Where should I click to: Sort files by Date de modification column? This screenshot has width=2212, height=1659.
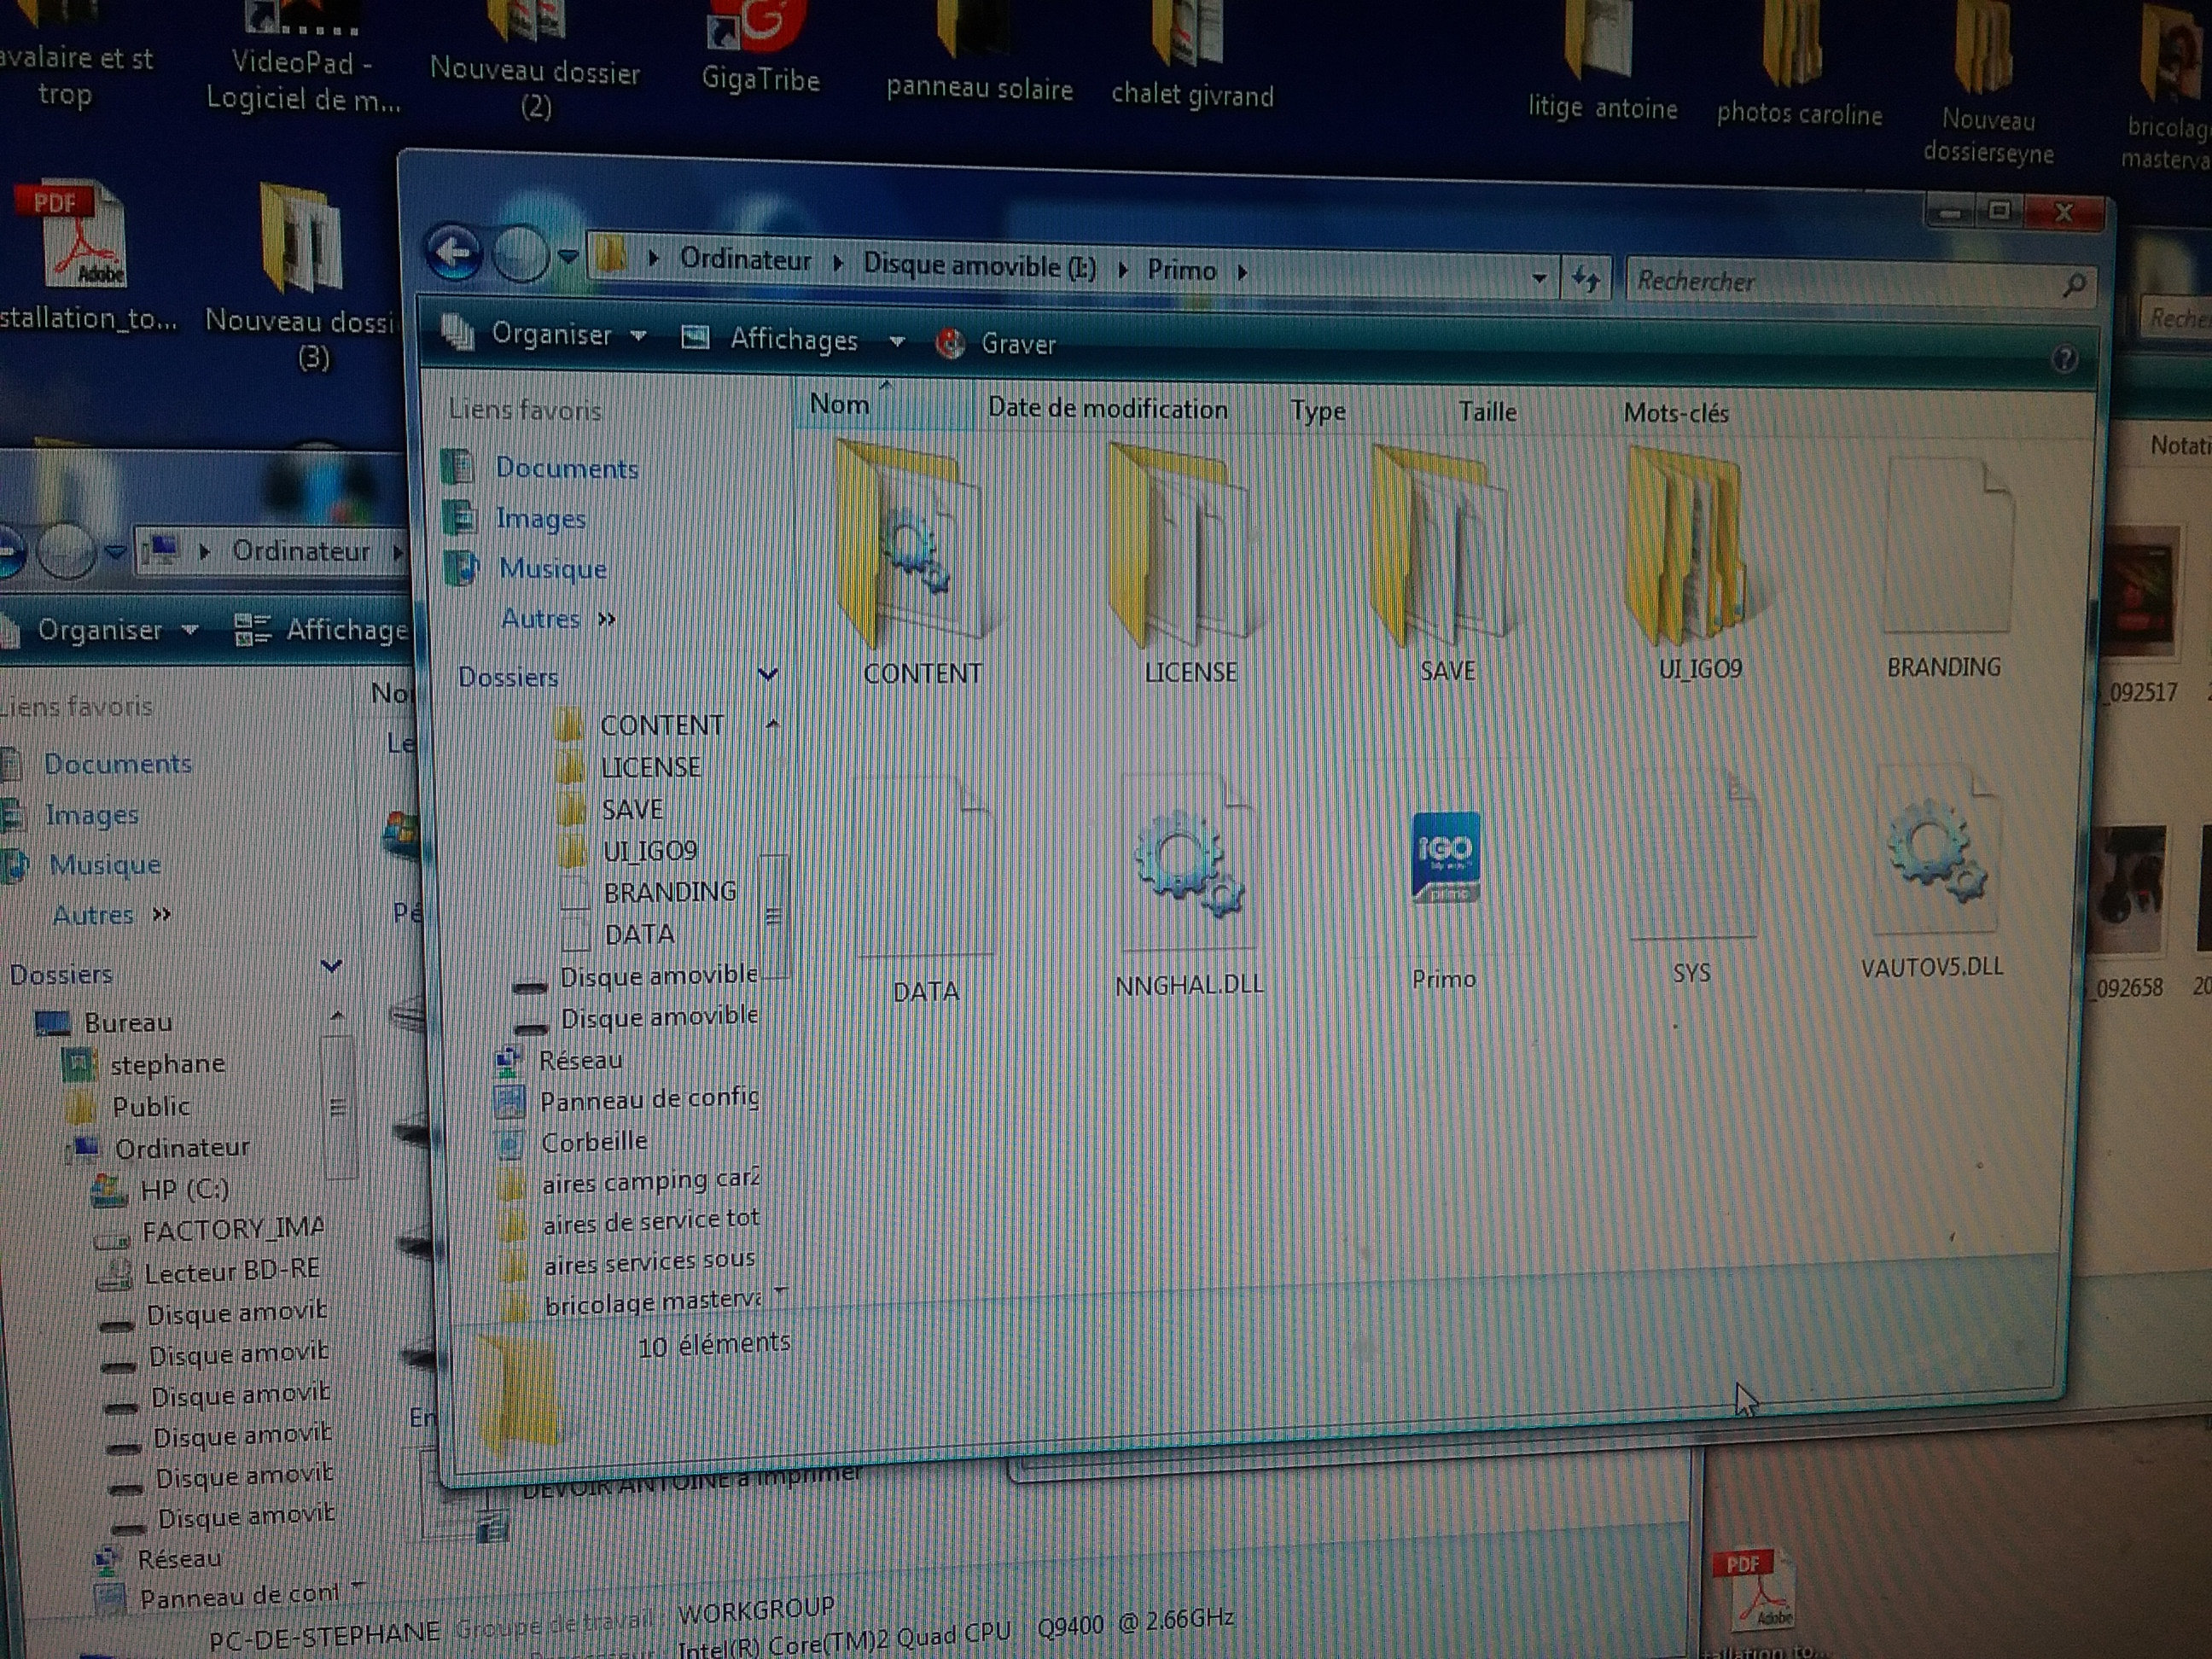(x=1107, y=409)
